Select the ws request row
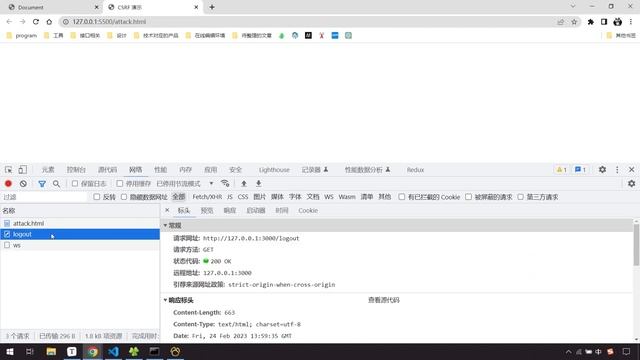Screen dimensions: 640x360 click(x=80, y=245)
